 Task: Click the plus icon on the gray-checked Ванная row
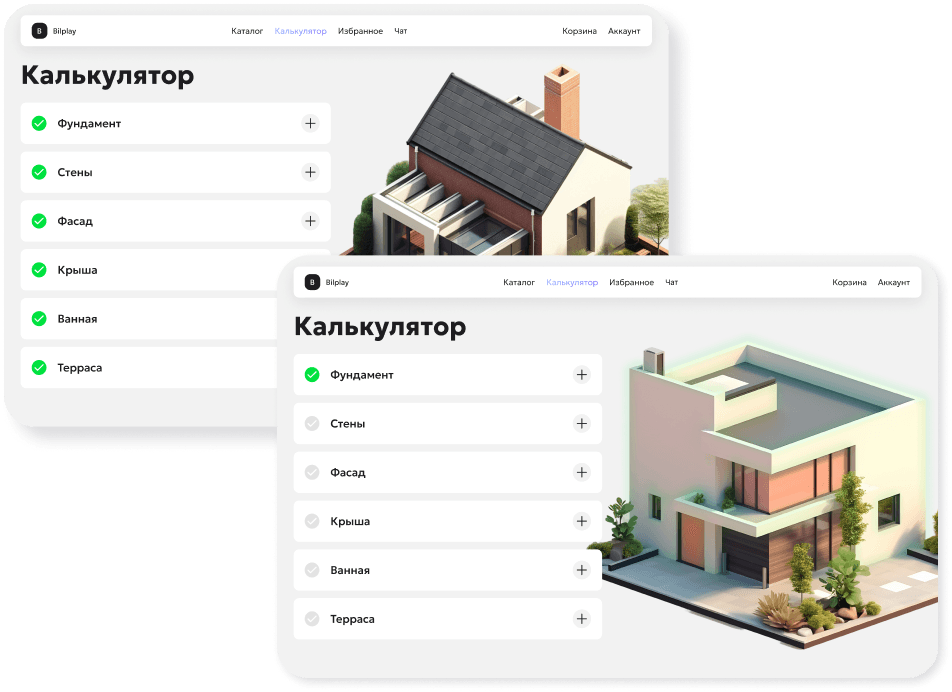pos(582,570)
